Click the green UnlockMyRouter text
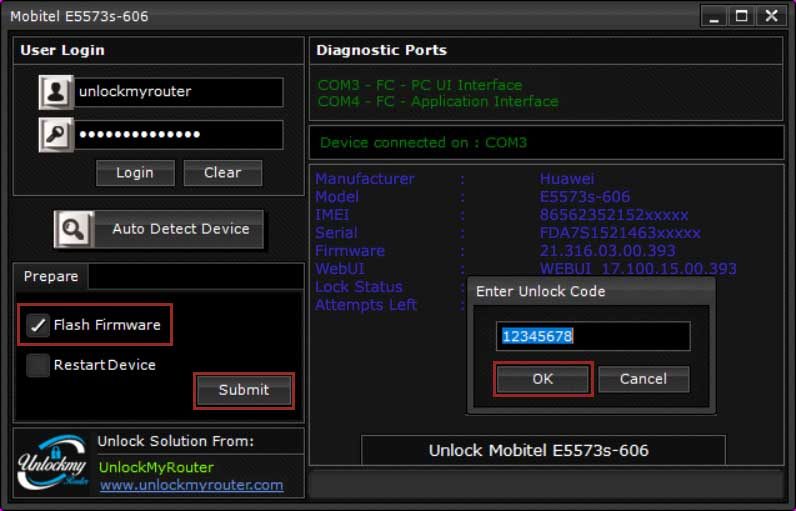 click(x=156, y=467)
